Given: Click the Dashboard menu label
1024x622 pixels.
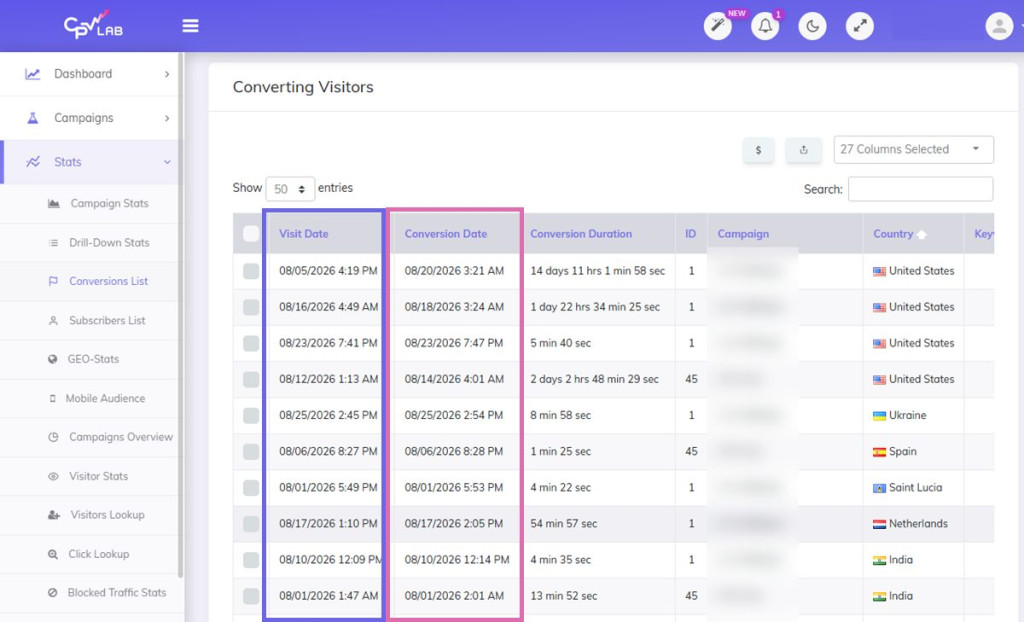Looking at the screenshot, I should click(83, 74).
